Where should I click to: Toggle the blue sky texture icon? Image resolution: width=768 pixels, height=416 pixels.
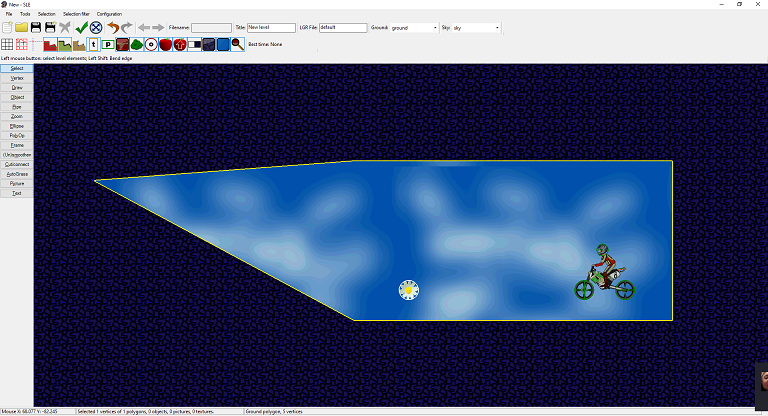223,45
